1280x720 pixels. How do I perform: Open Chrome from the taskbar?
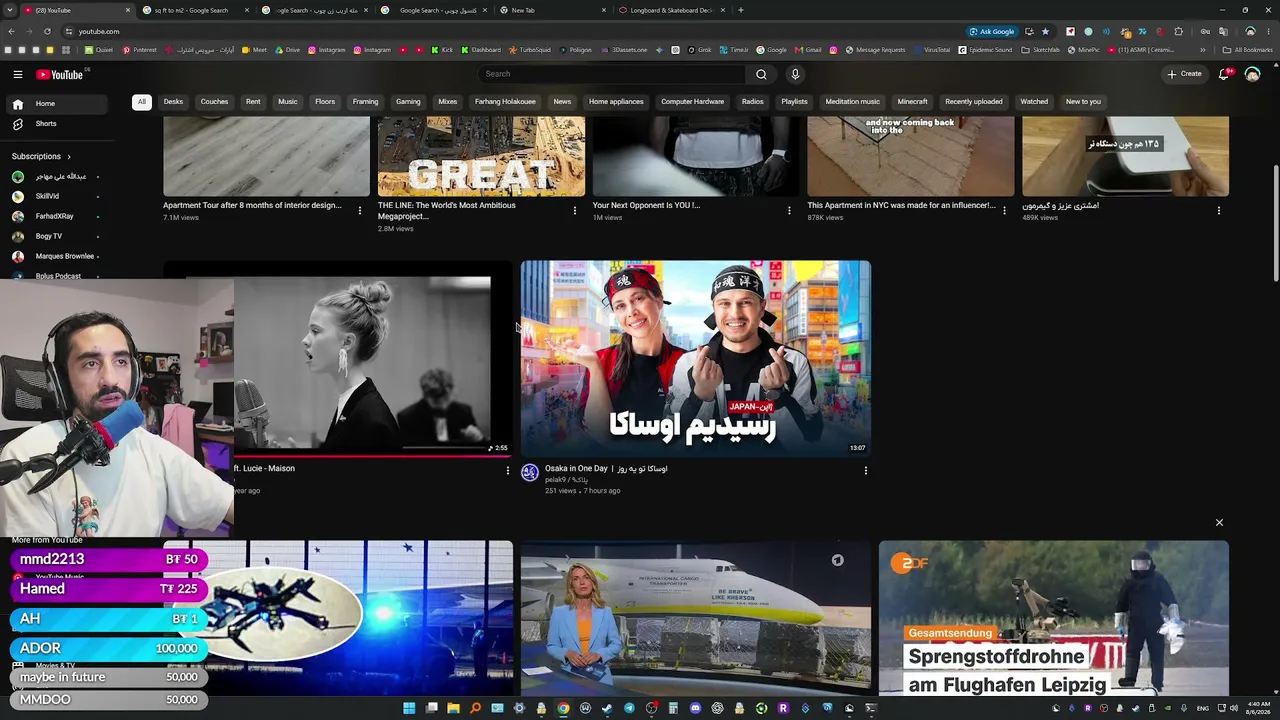(x=563, y=708)
